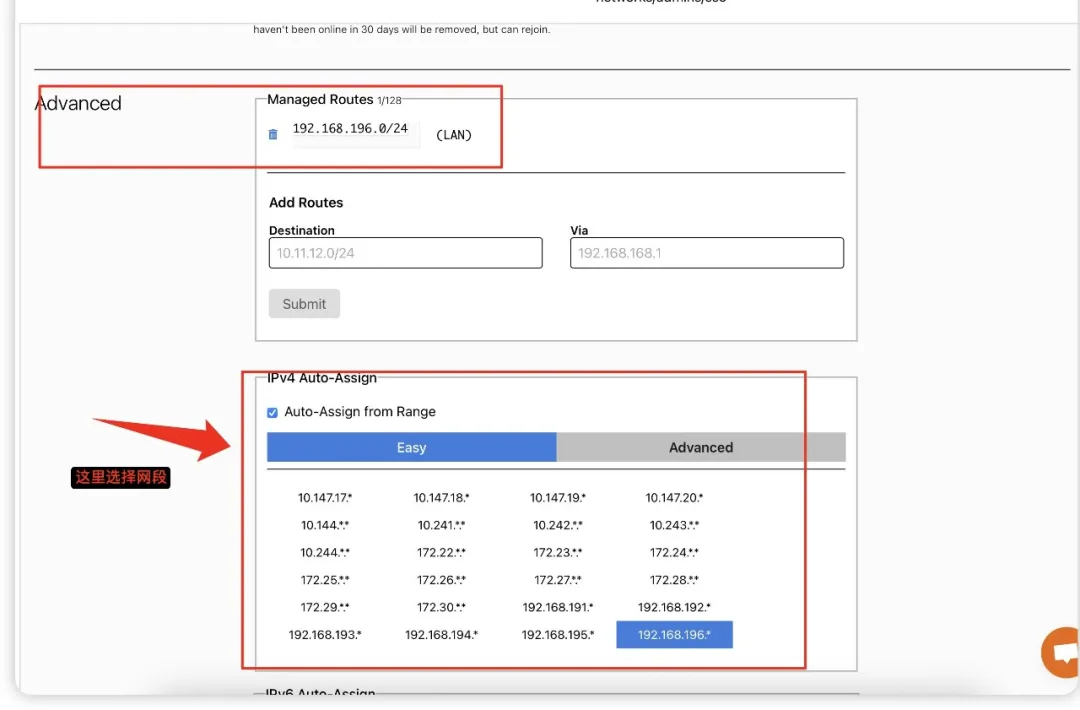
Task: Select the 10.147.20.* range
Action: point(674,497)
